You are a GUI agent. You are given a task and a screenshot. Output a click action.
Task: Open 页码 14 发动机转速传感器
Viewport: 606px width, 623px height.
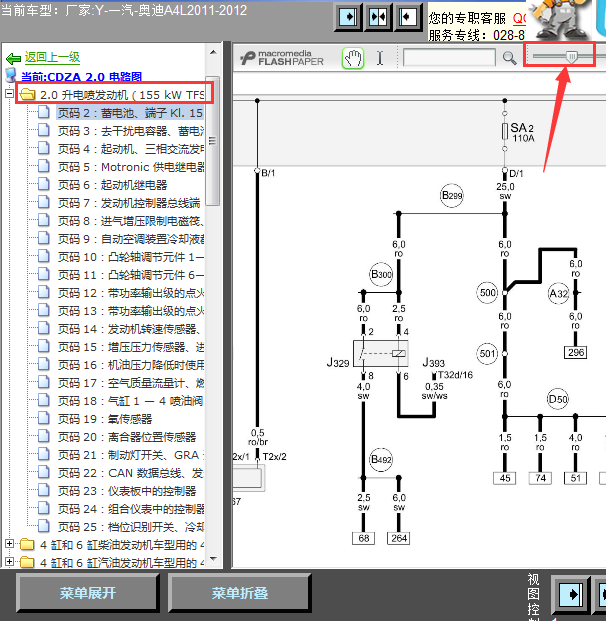130,329
